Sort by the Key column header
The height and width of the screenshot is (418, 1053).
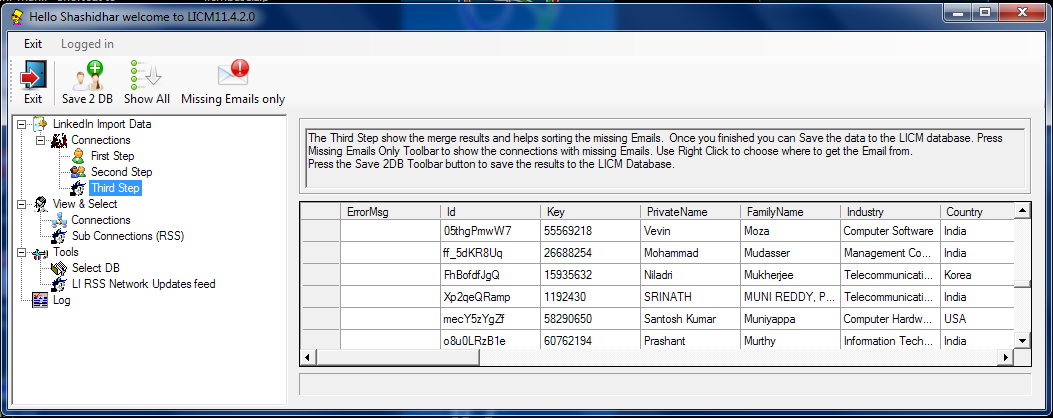tap(590, 212)
